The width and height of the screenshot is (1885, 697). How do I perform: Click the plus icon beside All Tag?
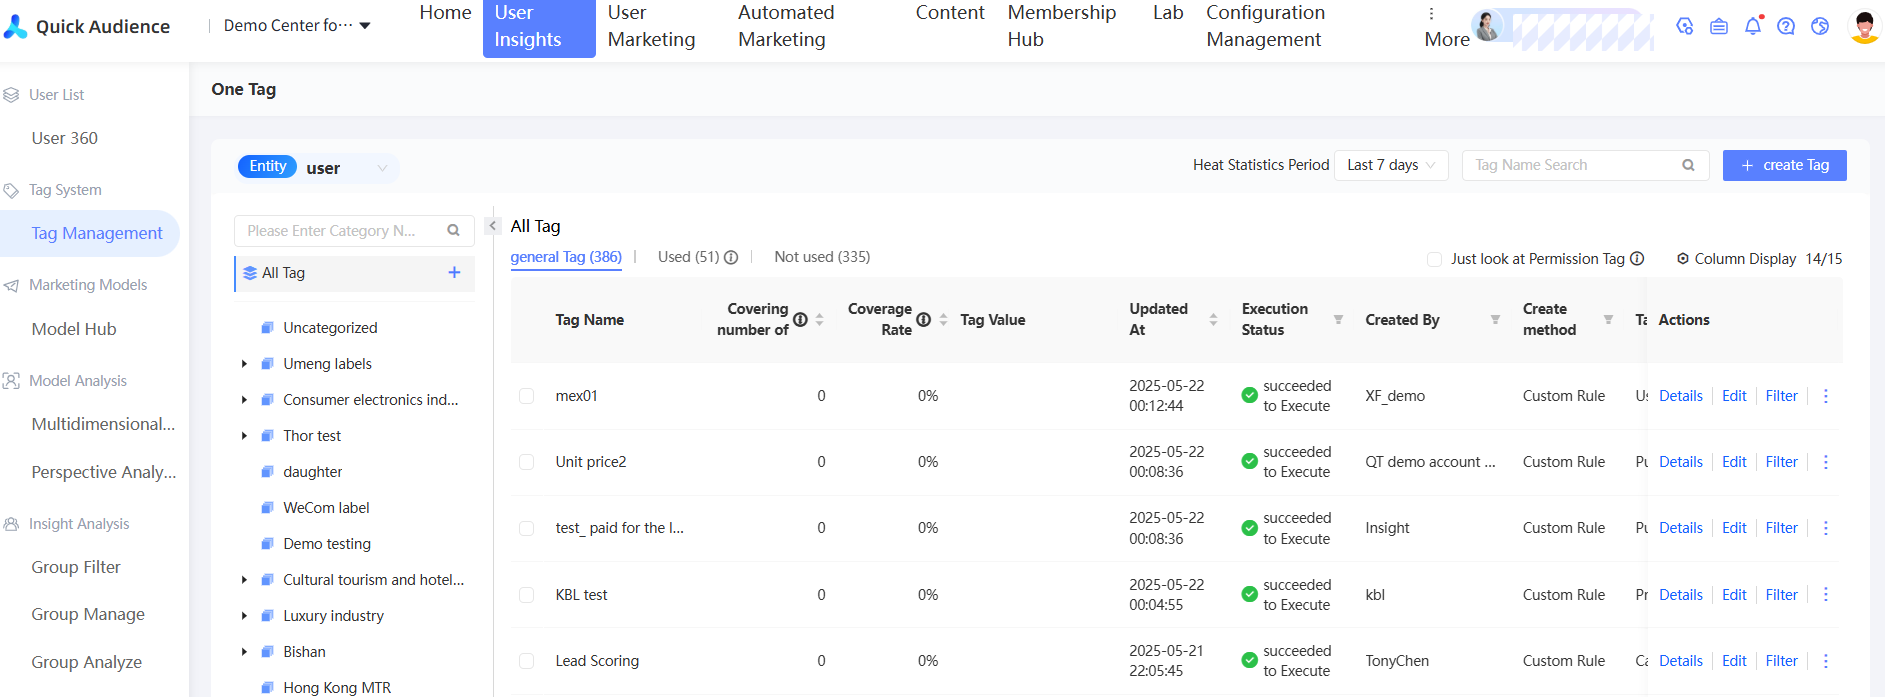pos(454,273)
